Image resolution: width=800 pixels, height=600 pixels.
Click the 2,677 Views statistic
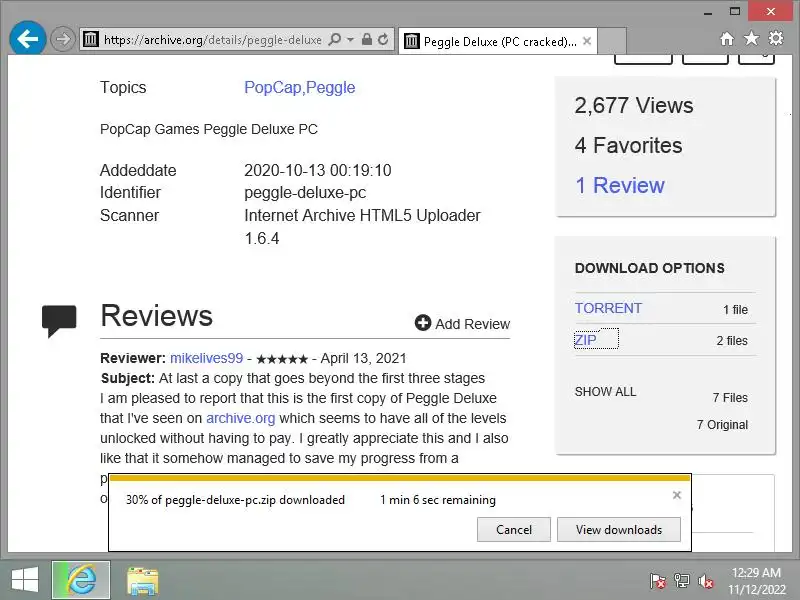tap(634, 106)
